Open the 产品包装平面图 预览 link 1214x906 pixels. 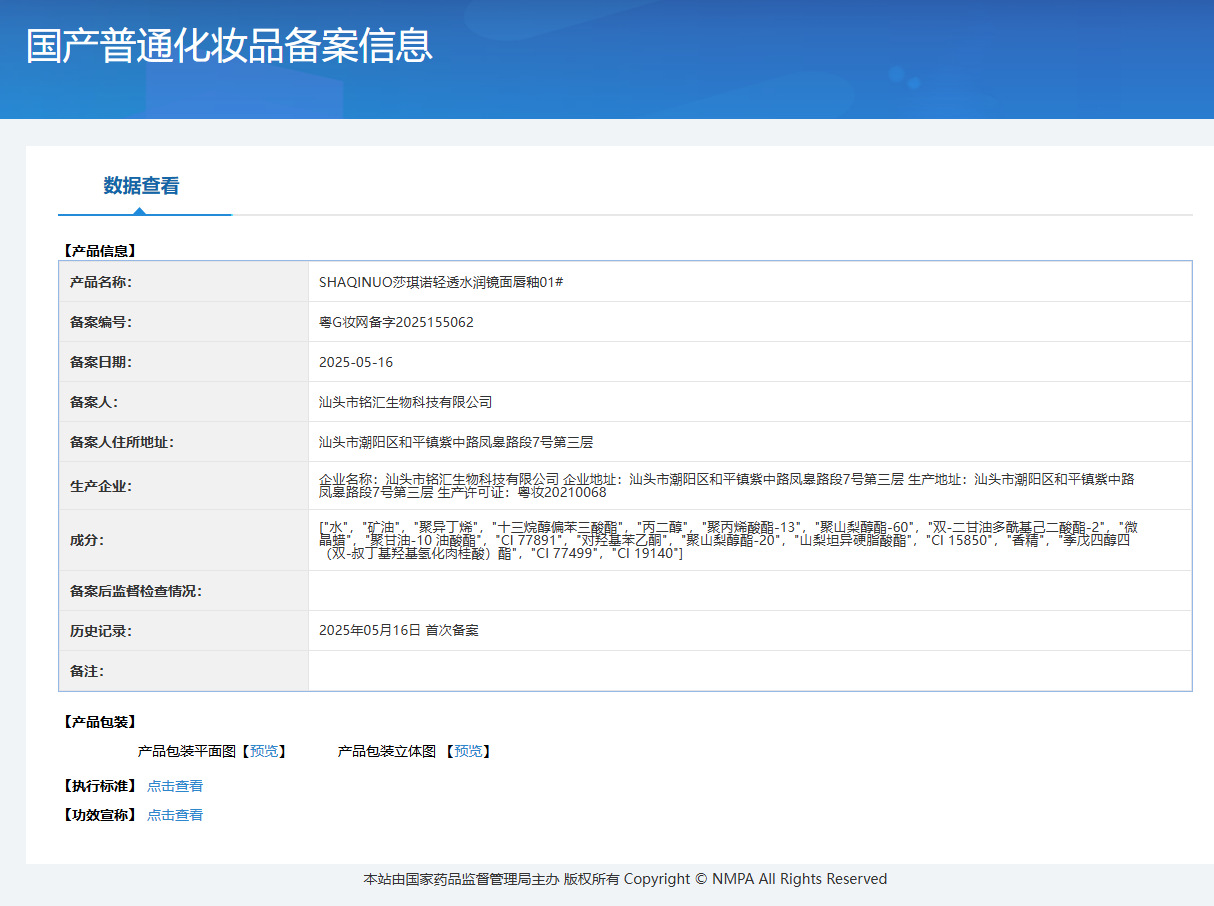[x=265, y=751]
